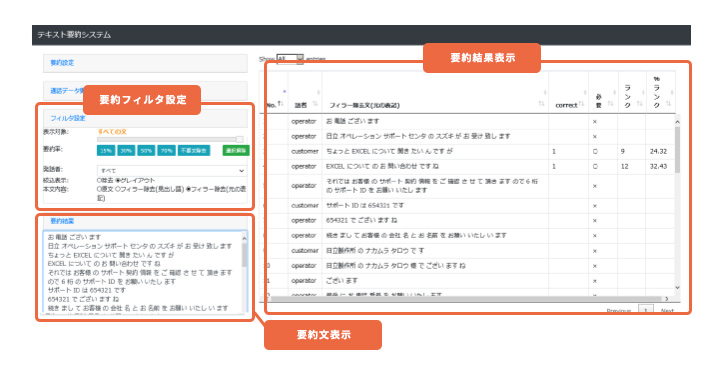Select 除去 radio for 絞込表示

[x=99, y=180]
